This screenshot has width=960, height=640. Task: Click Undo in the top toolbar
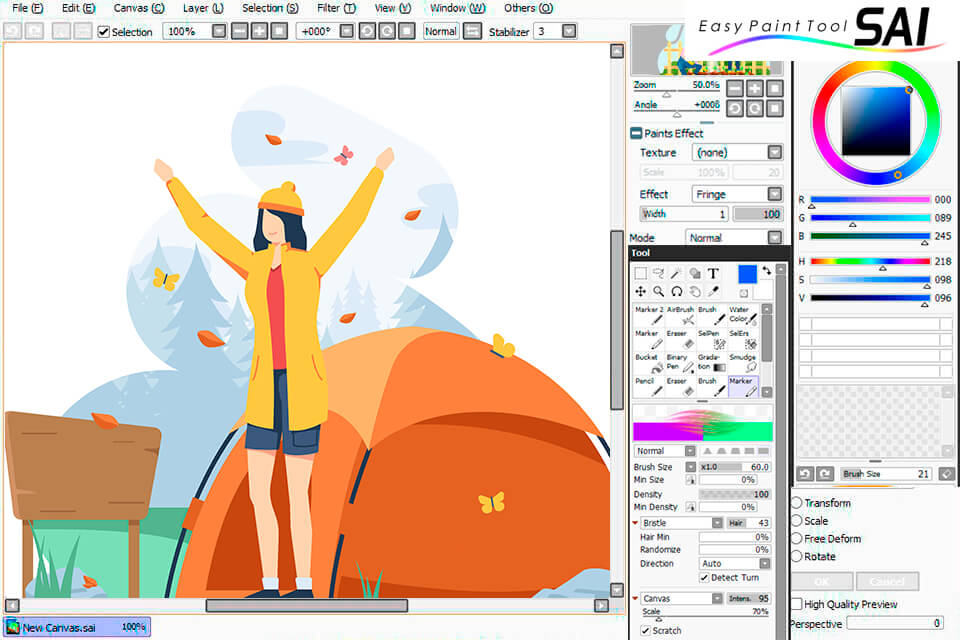tap(13, 31)
